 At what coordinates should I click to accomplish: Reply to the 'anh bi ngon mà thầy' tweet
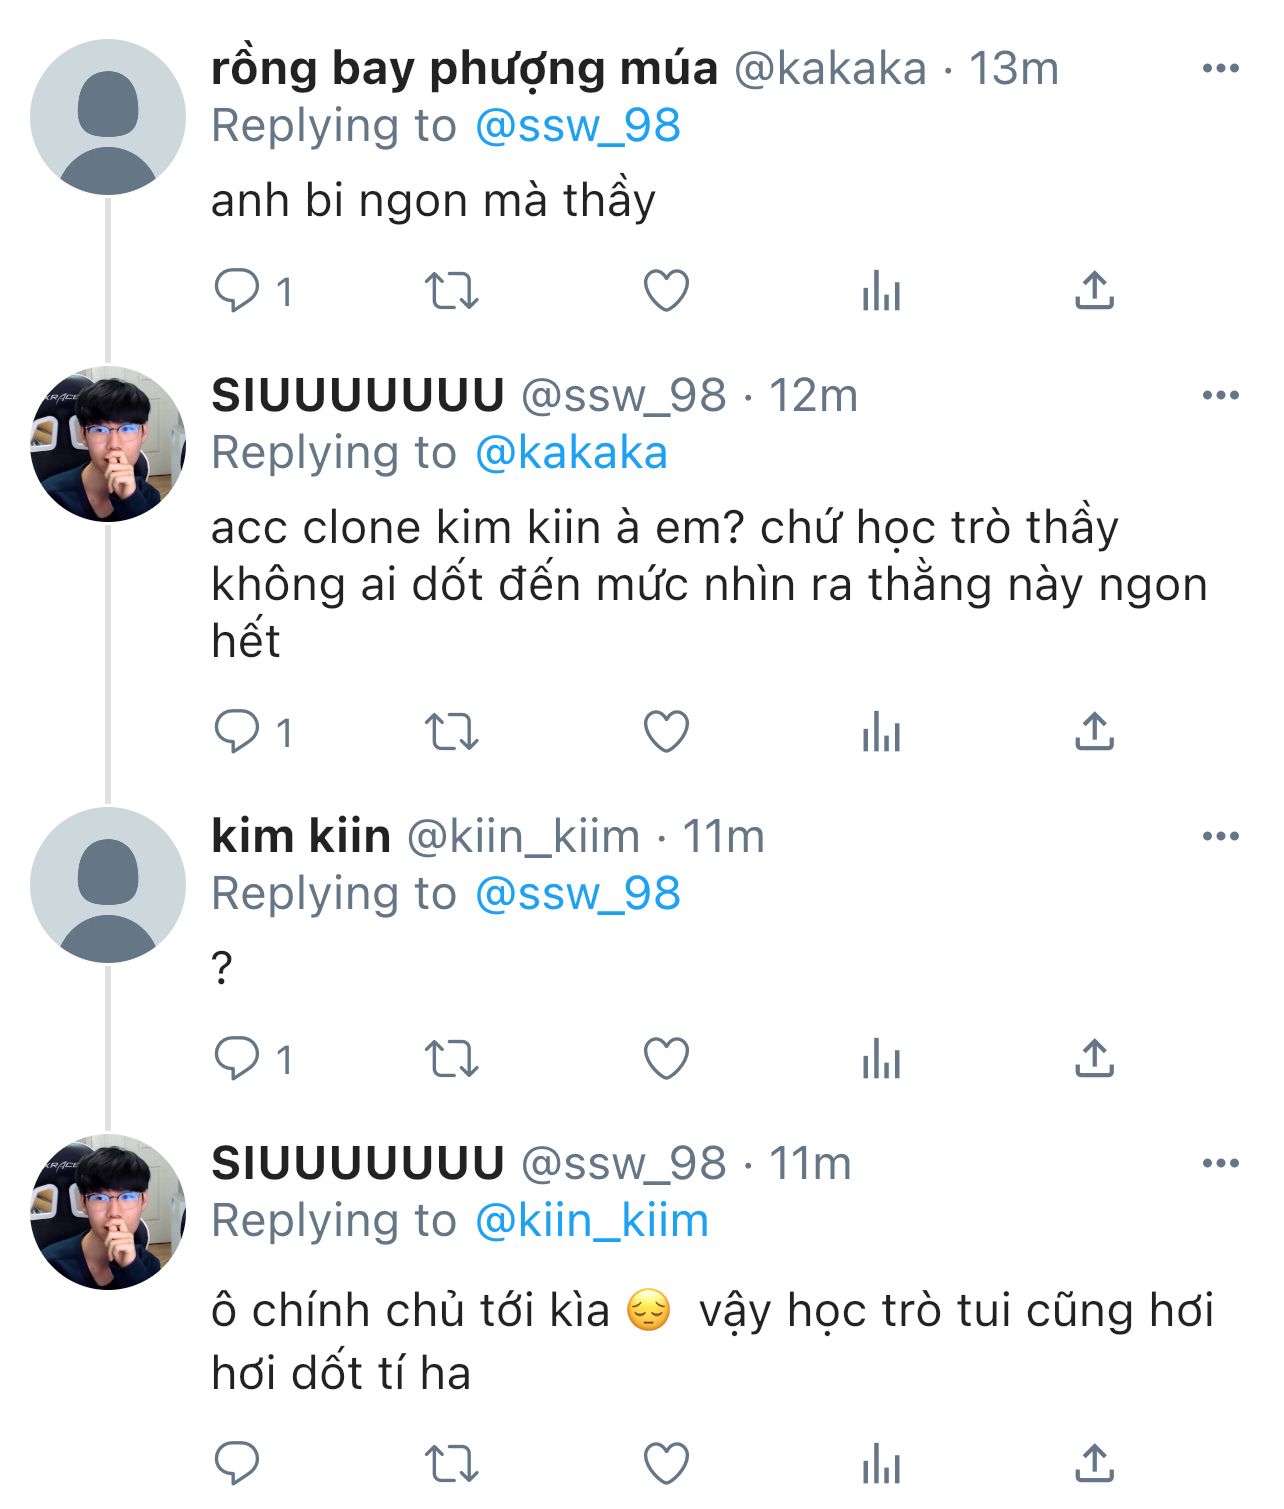coord(237,291)
